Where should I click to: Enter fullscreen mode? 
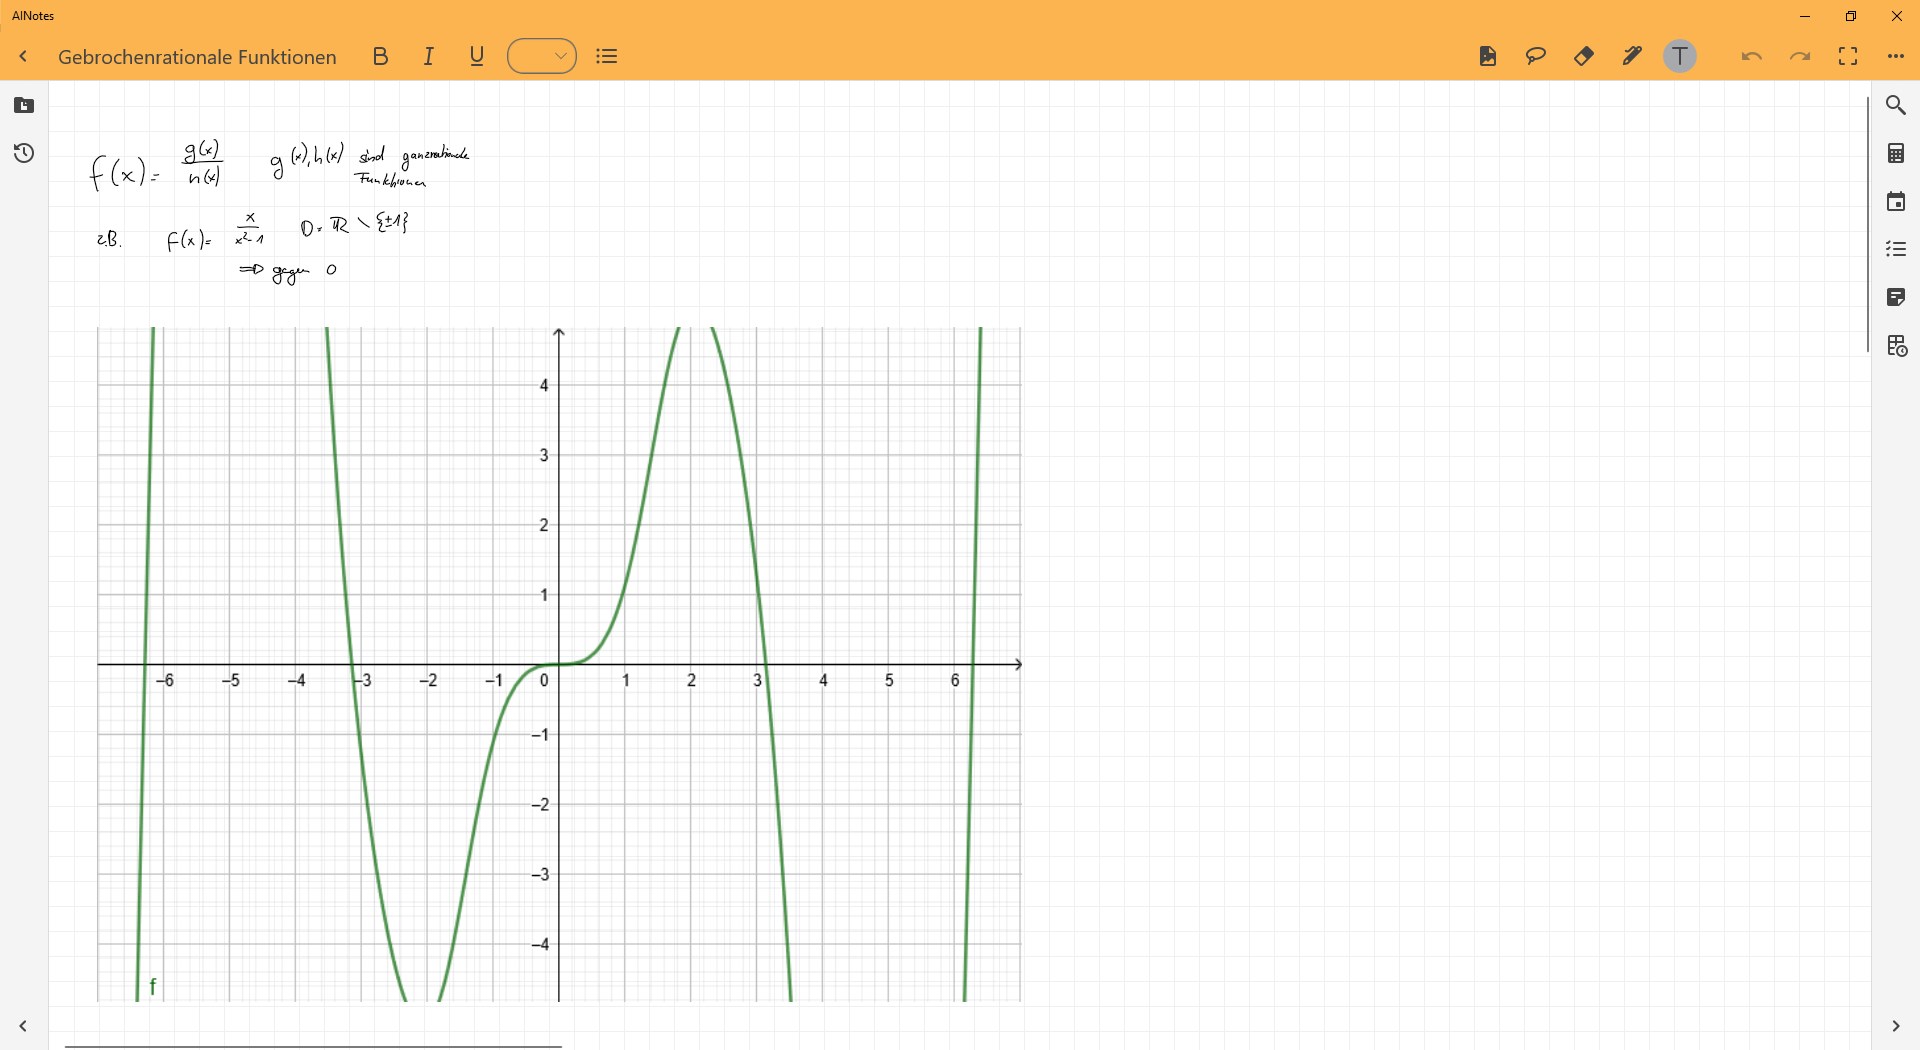(x=1848, y=56)
